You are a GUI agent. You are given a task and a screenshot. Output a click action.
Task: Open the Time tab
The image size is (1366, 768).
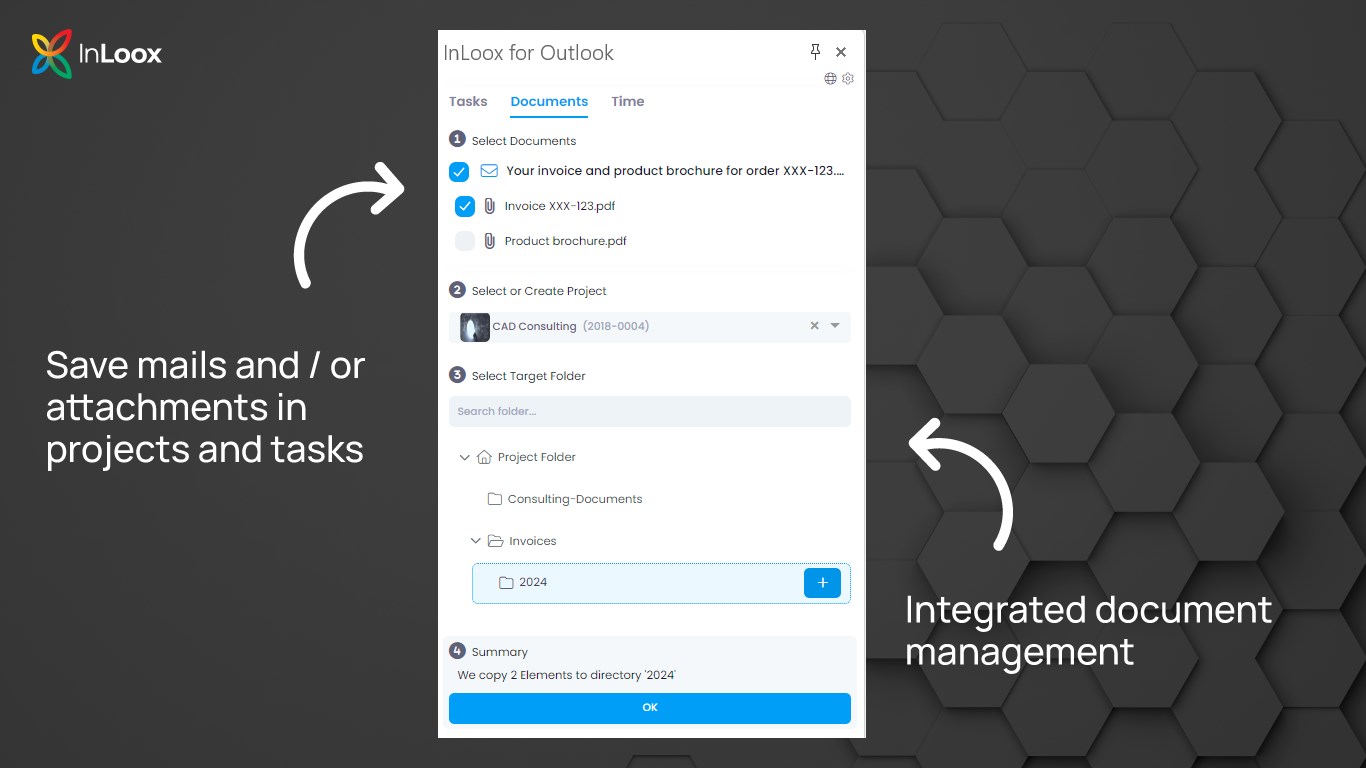[628, 101]
